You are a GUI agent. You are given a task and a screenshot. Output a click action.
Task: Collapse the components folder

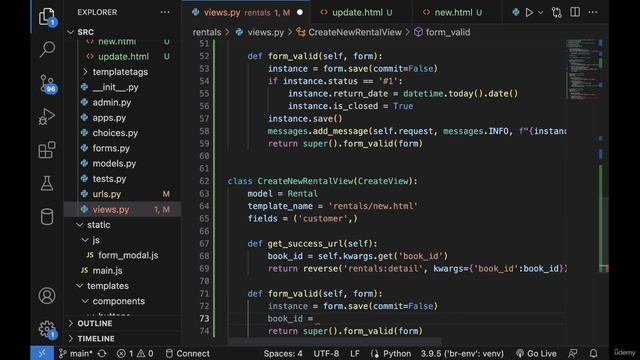click(x=118, y=301)
